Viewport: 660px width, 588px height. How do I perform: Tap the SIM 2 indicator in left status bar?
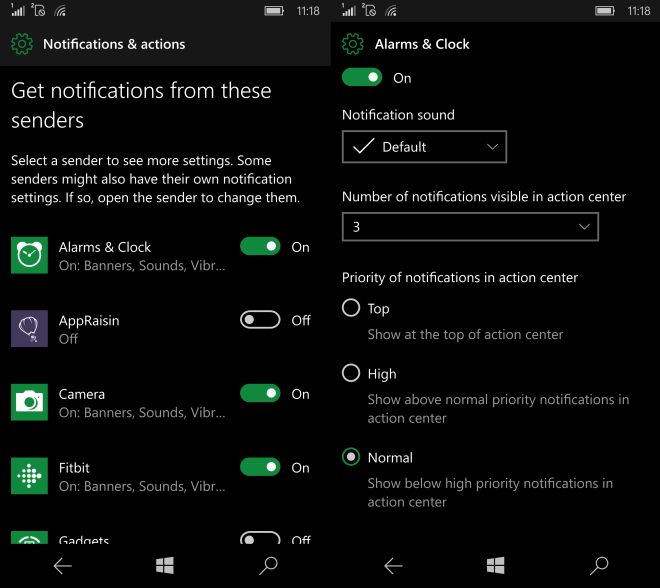click(x=38, y=10)
